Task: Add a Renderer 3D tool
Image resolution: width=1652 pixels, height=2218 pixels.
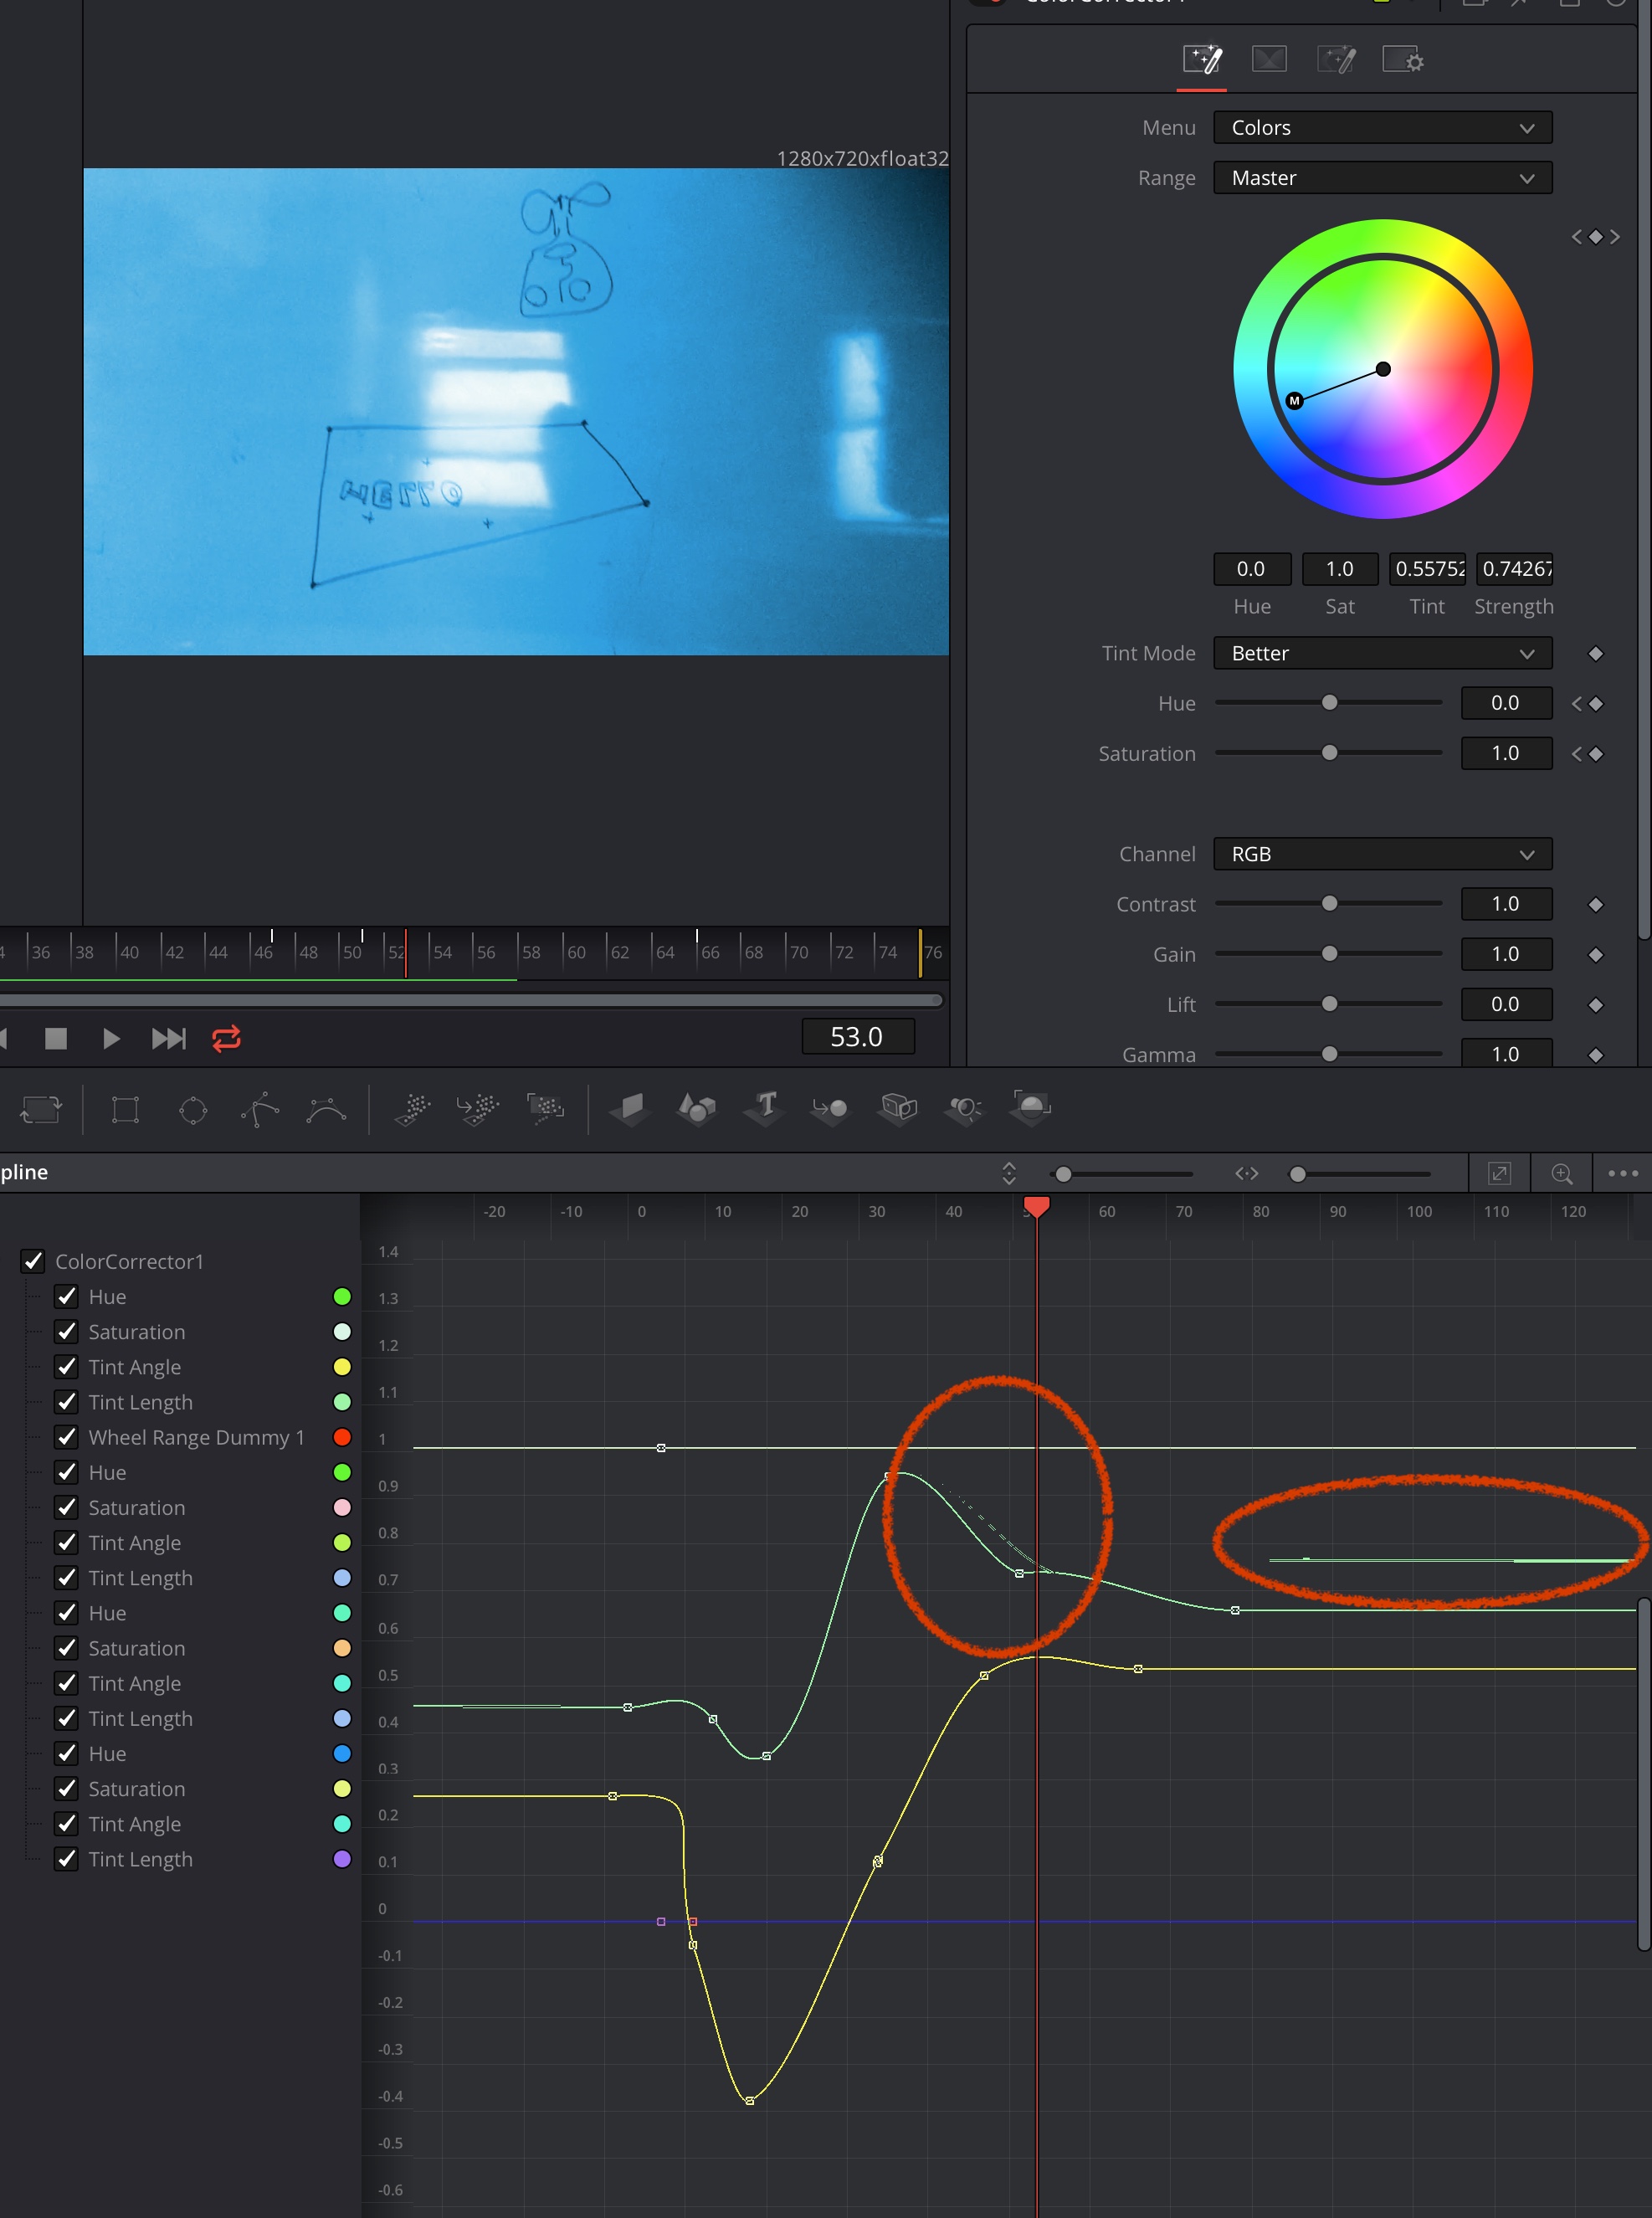Action: (x=1031, y=1107)
